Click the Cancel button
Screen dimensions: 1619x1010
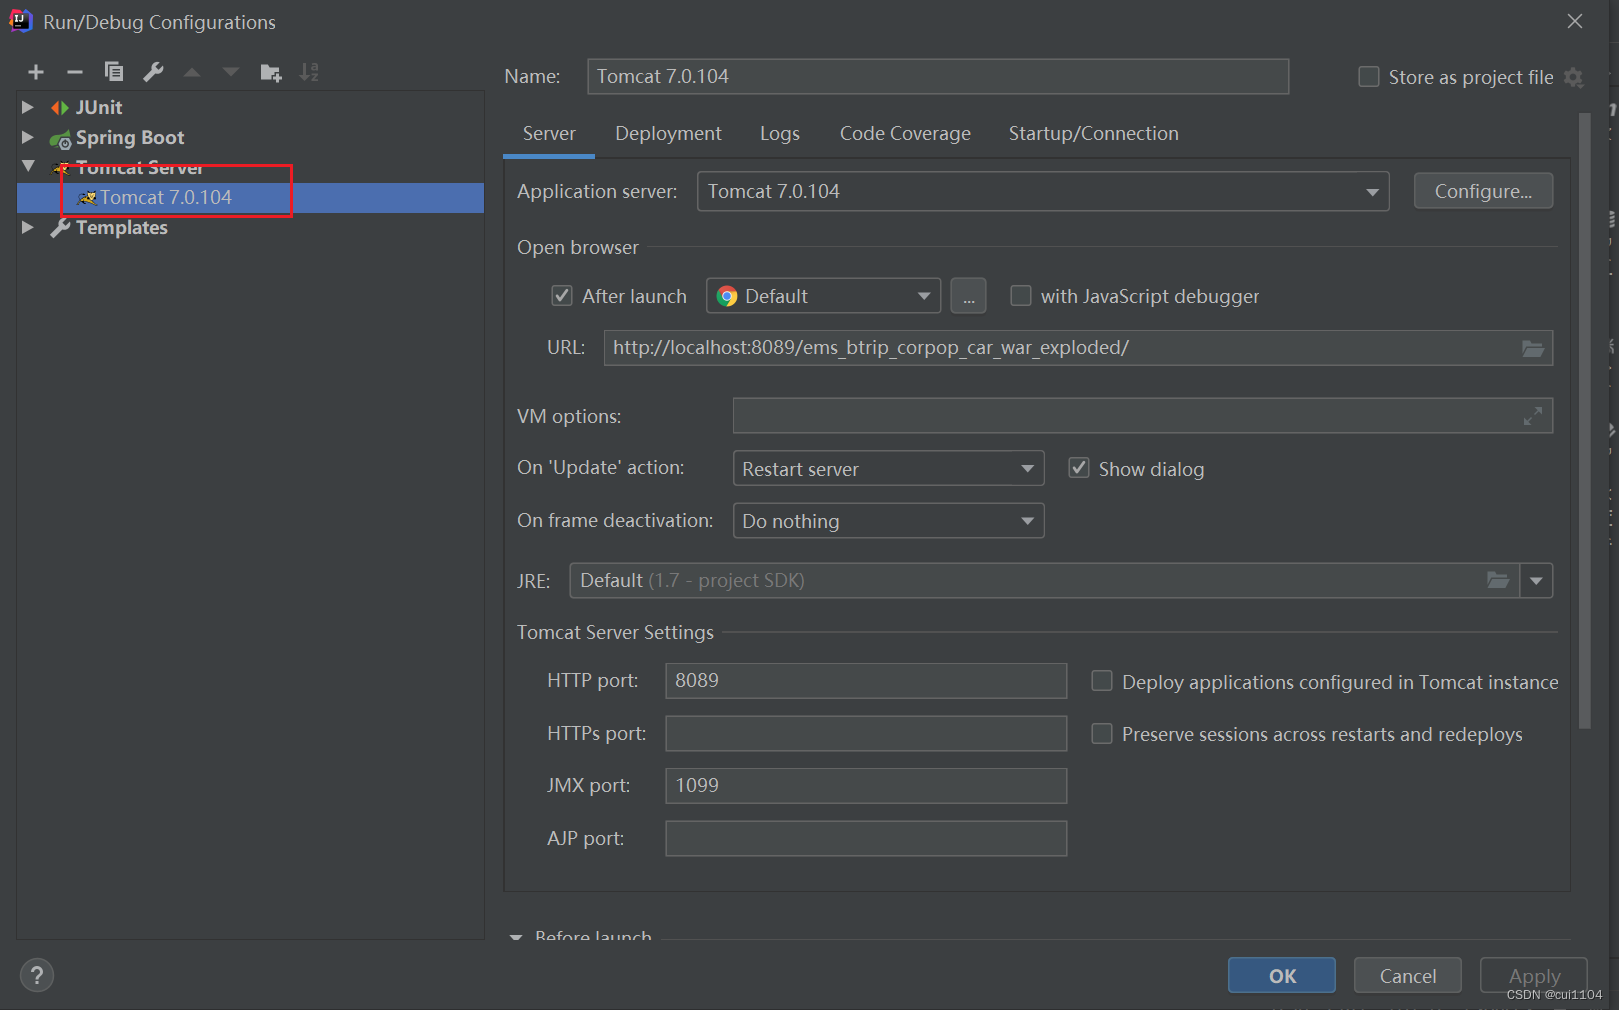(1407, 975)
